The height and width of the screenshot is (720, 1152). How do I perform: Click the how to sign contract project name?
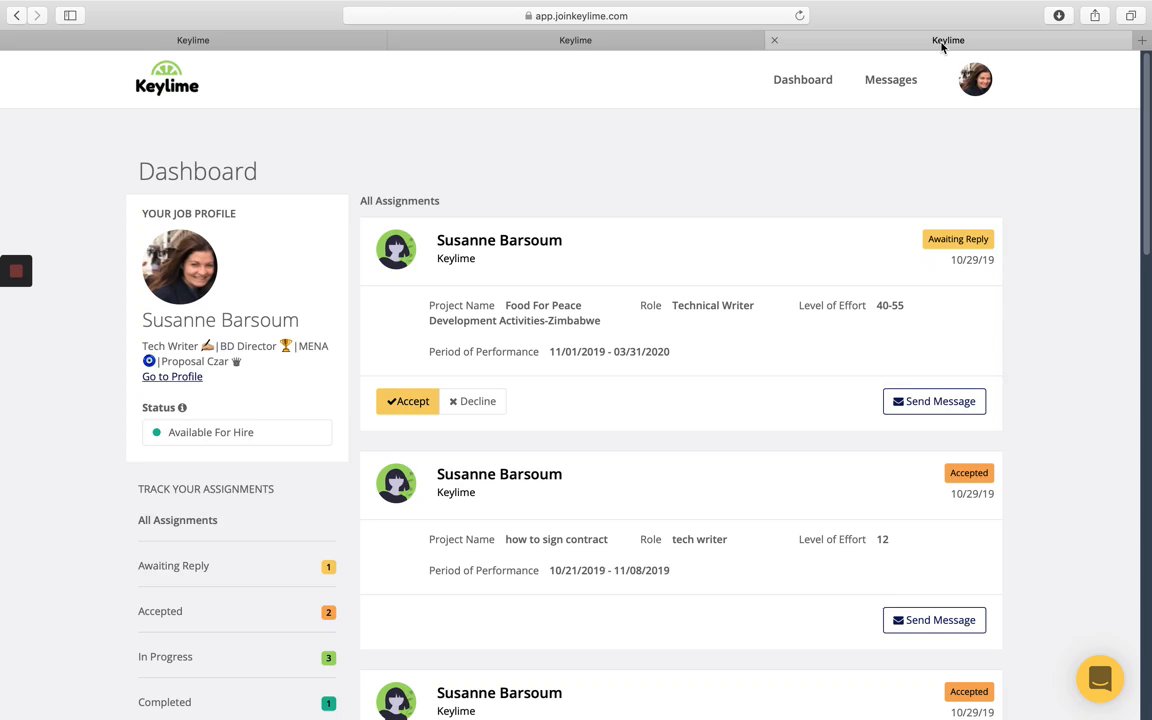coord(556,539)
